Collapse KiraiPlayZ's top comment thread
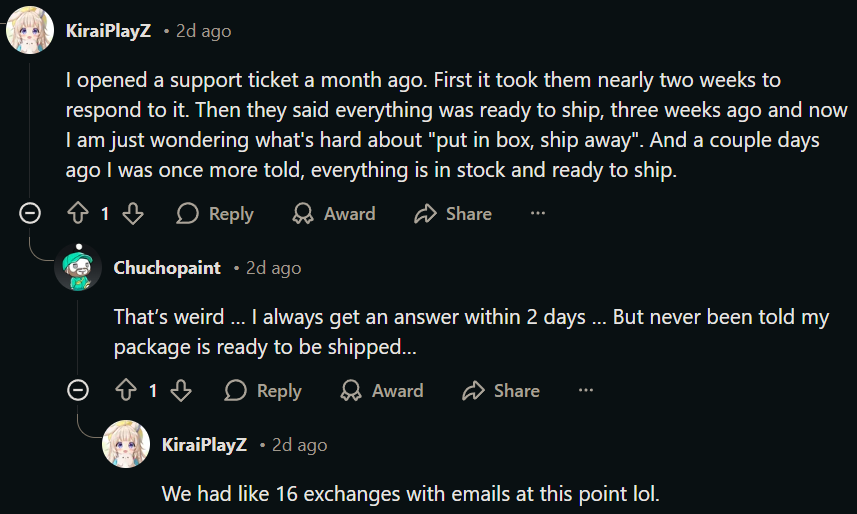Viewport: 857px width, 514px height. point(30,213)
